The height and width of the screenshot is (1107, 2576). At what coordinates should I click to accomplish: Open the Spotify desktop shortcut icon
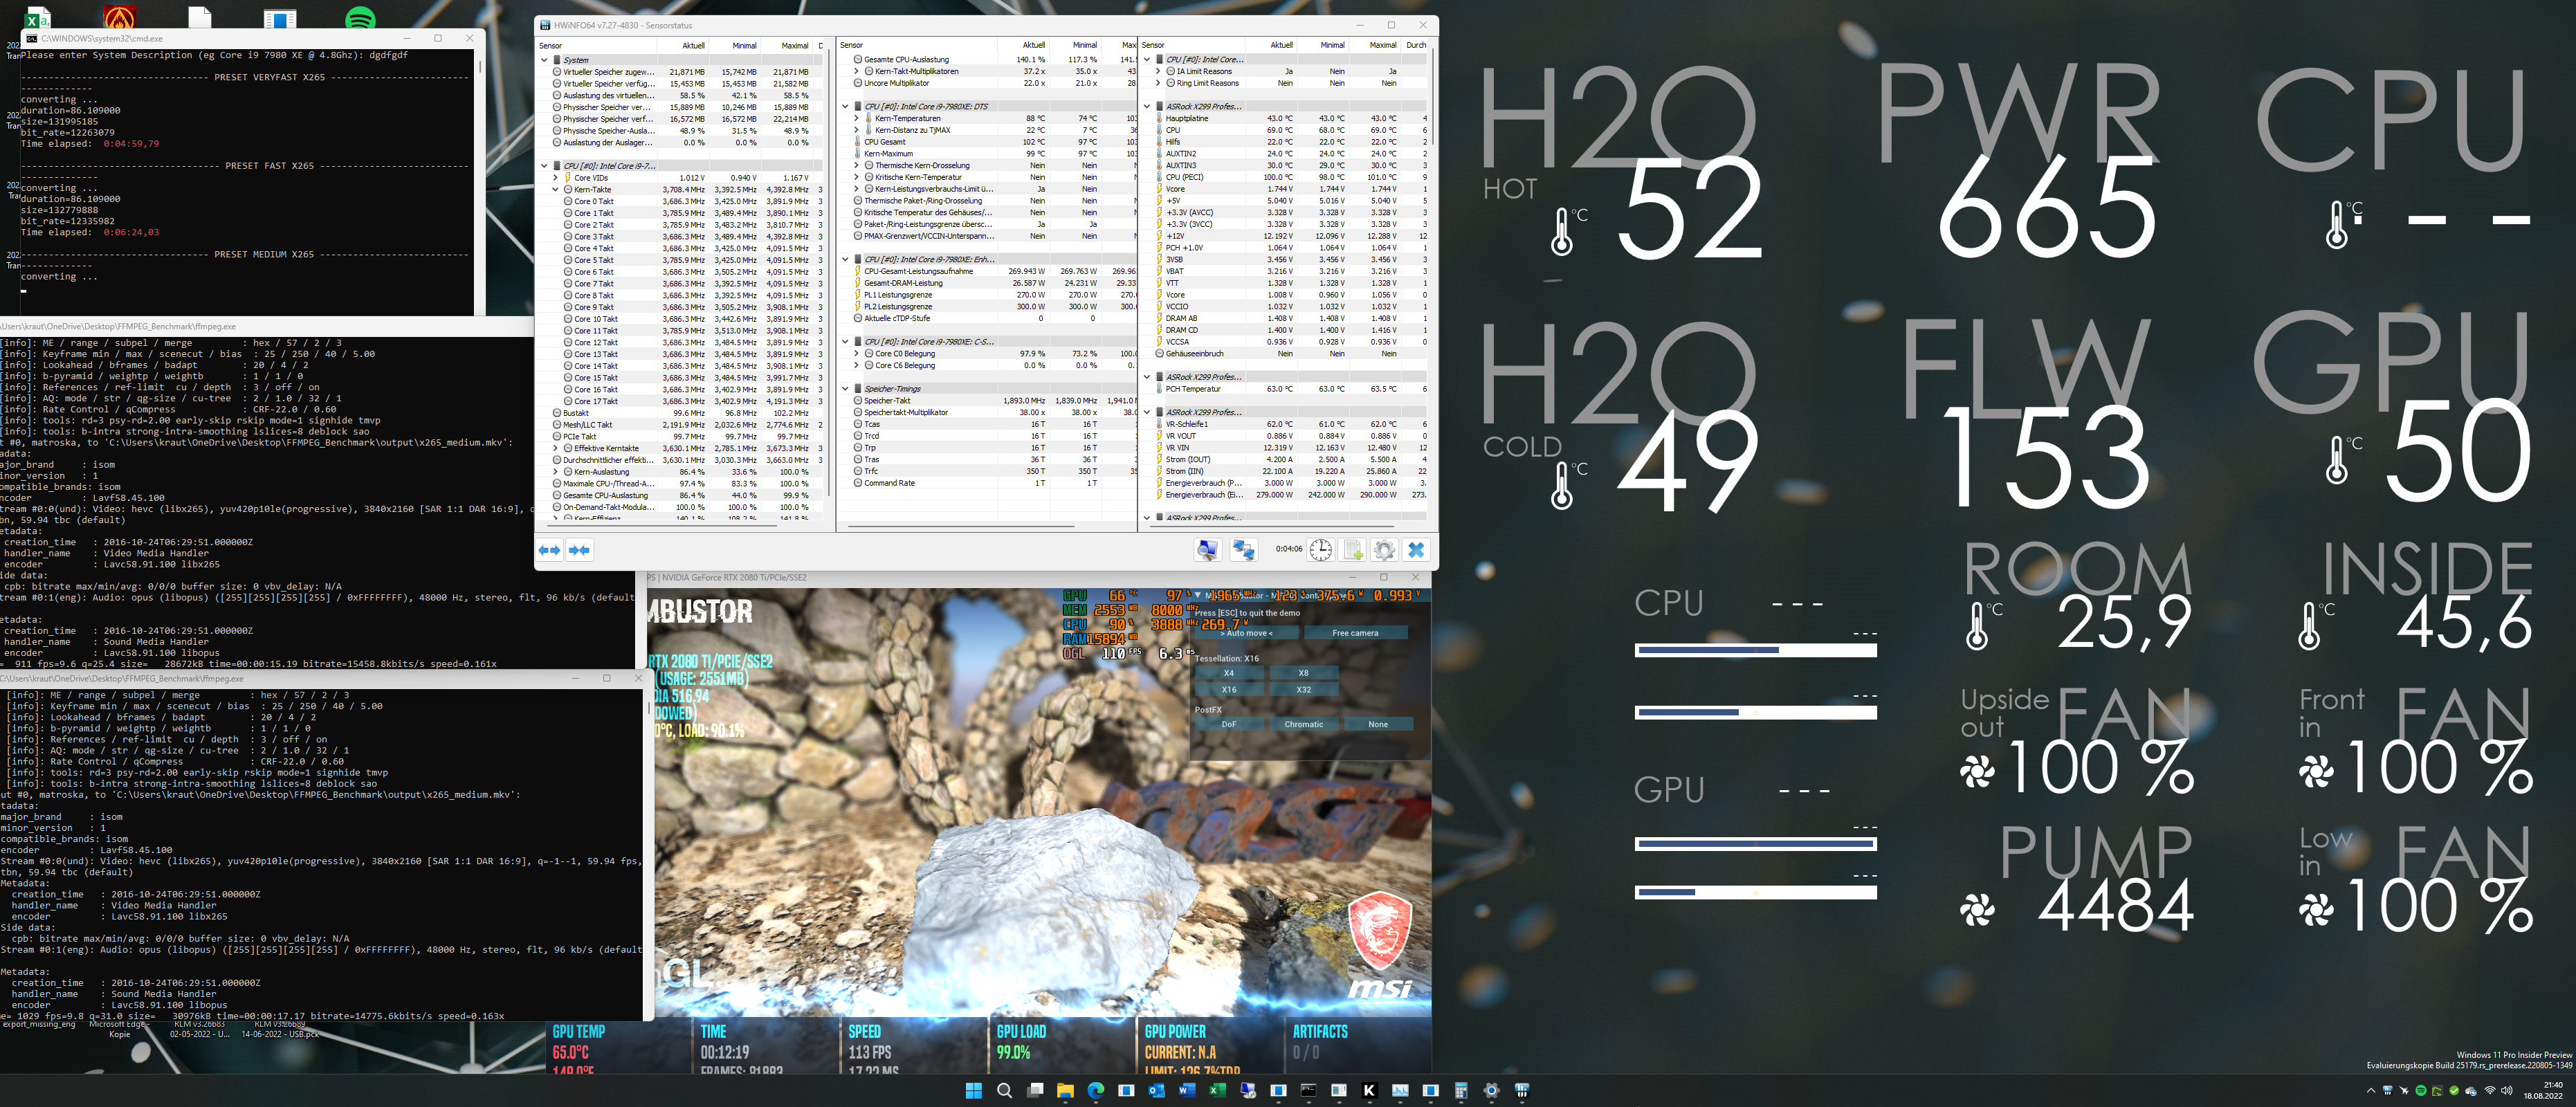point(360,17)
